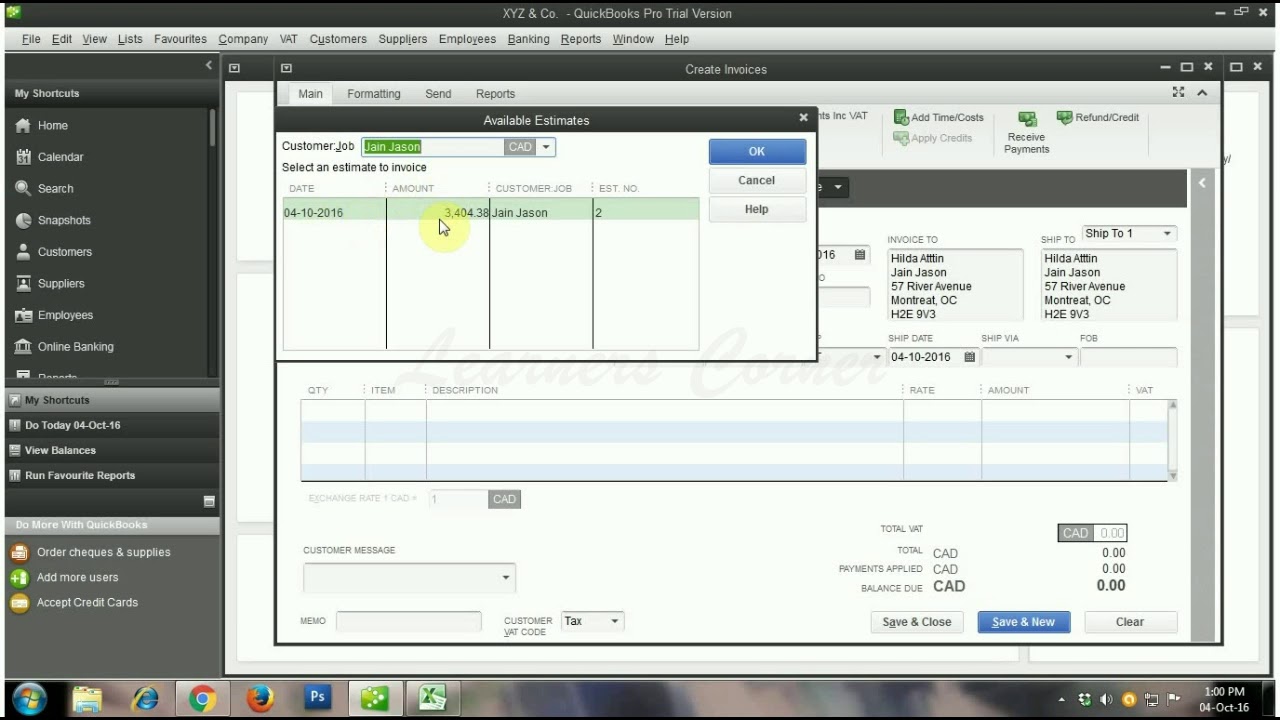
Task: Open Do Today 04-Oct-16 section
Action: [x=110, y=425]
